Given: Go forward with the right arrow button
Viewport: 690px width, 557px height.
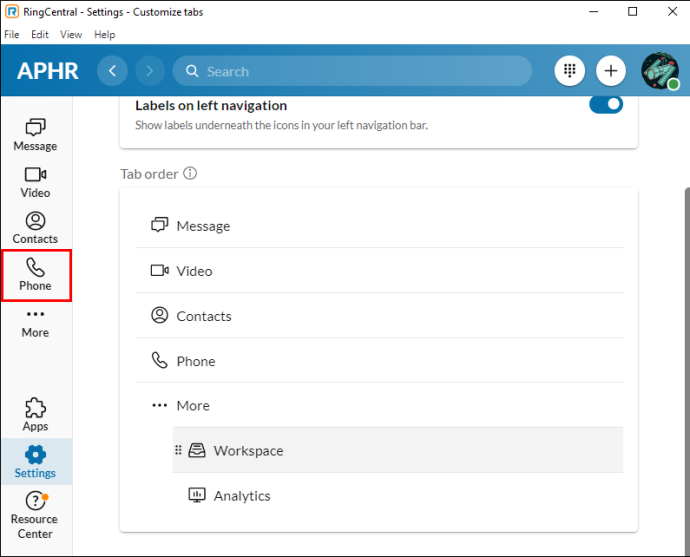Looking at the screenshot, I should [x=150, y=71].
